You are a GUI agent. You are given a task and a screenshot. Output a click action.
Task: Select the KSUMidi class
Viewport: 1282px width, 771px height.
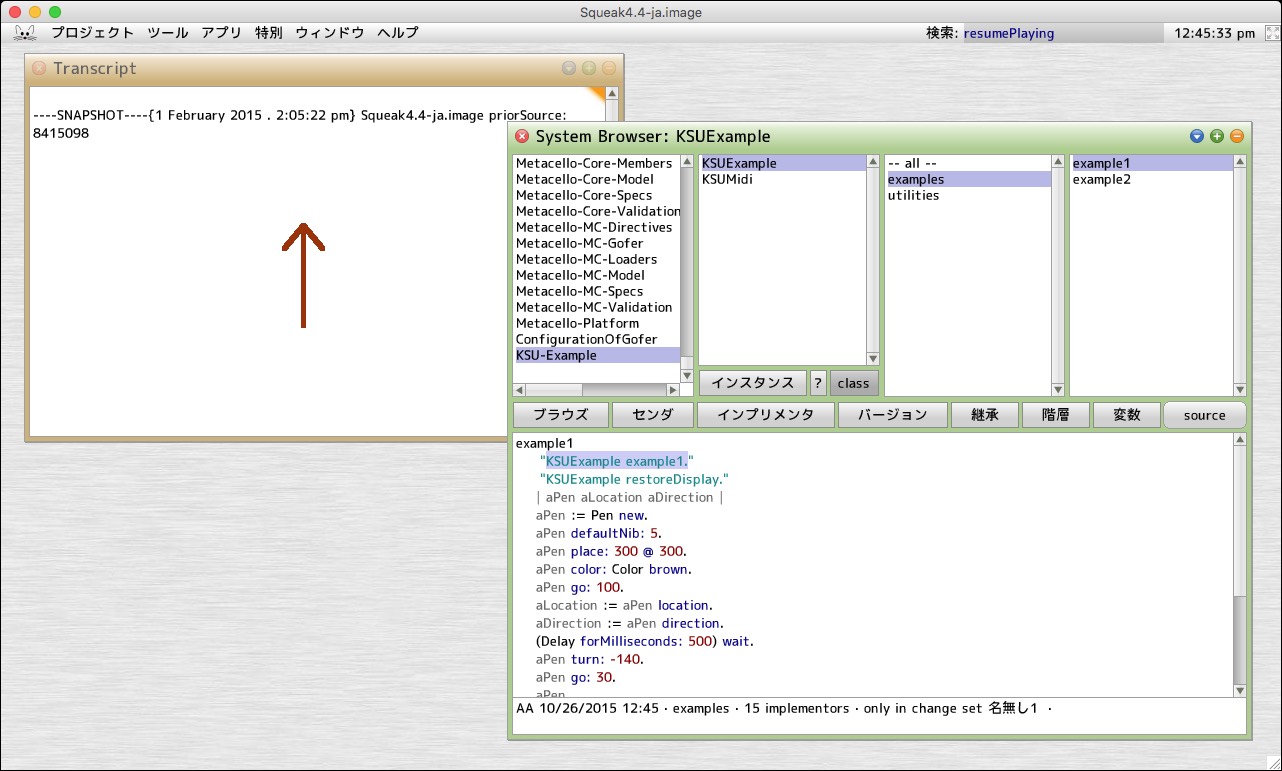coord(783,179)
